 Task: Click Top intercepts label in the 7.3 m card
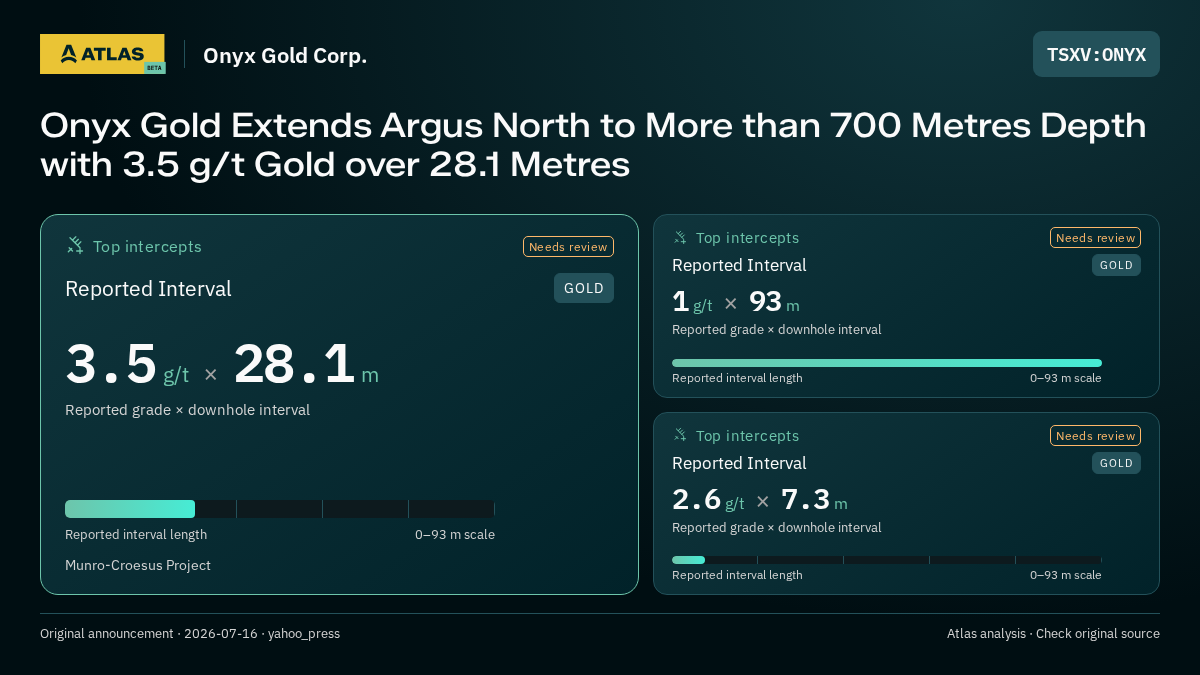pos(747,436)
